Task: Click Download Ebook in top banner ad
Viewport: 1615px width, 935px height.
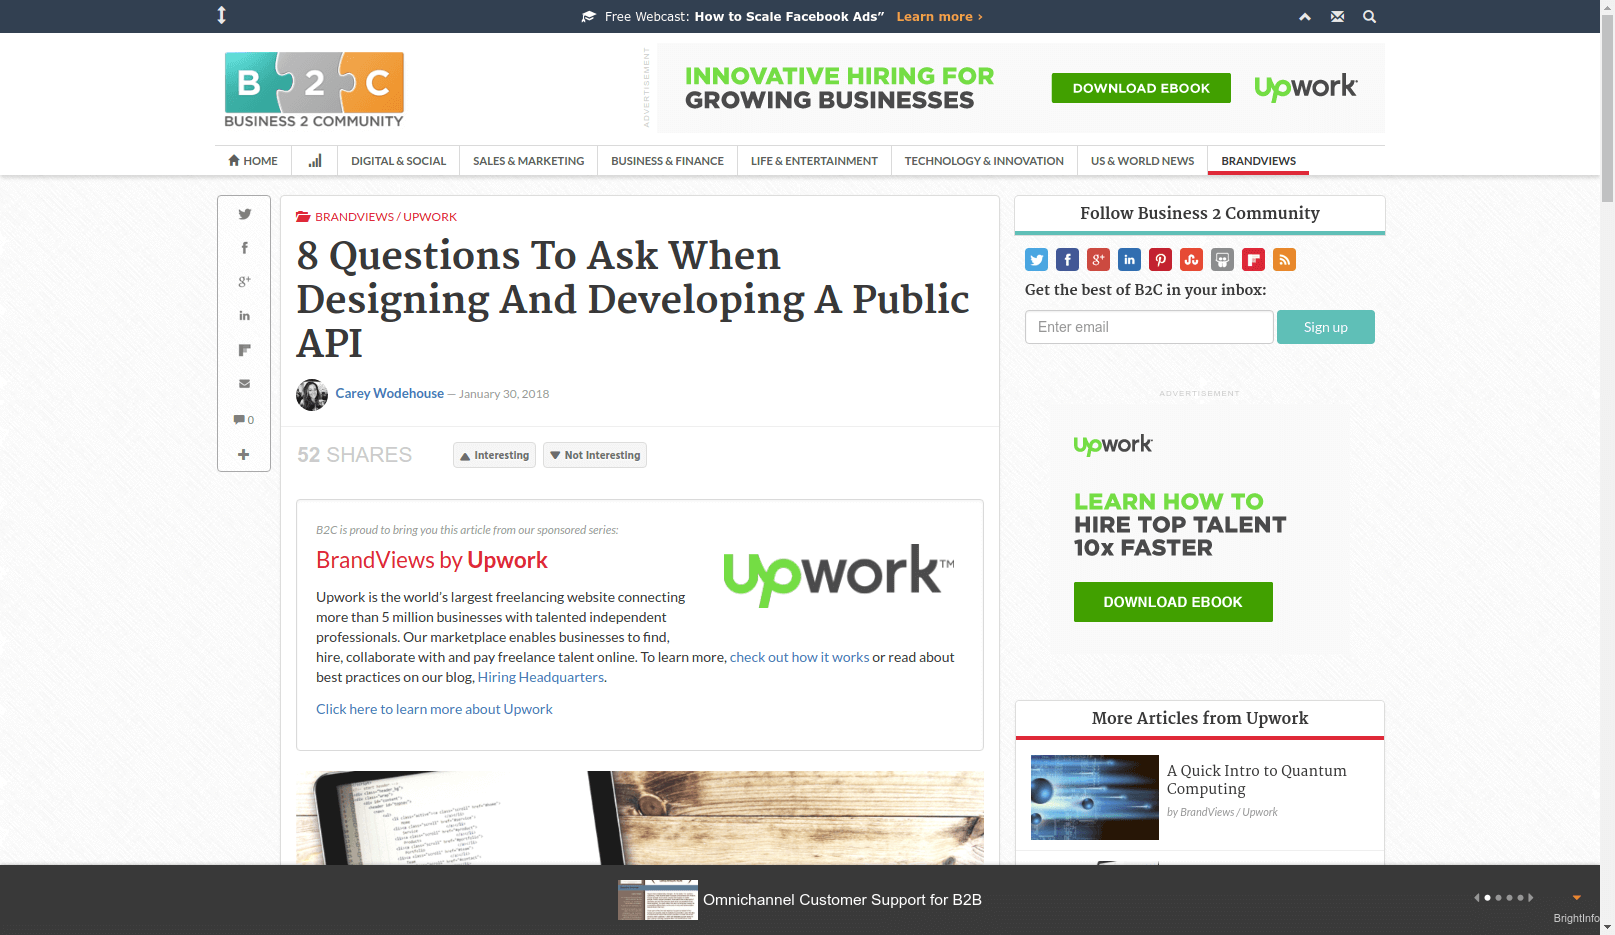Action: [1141, 88]
